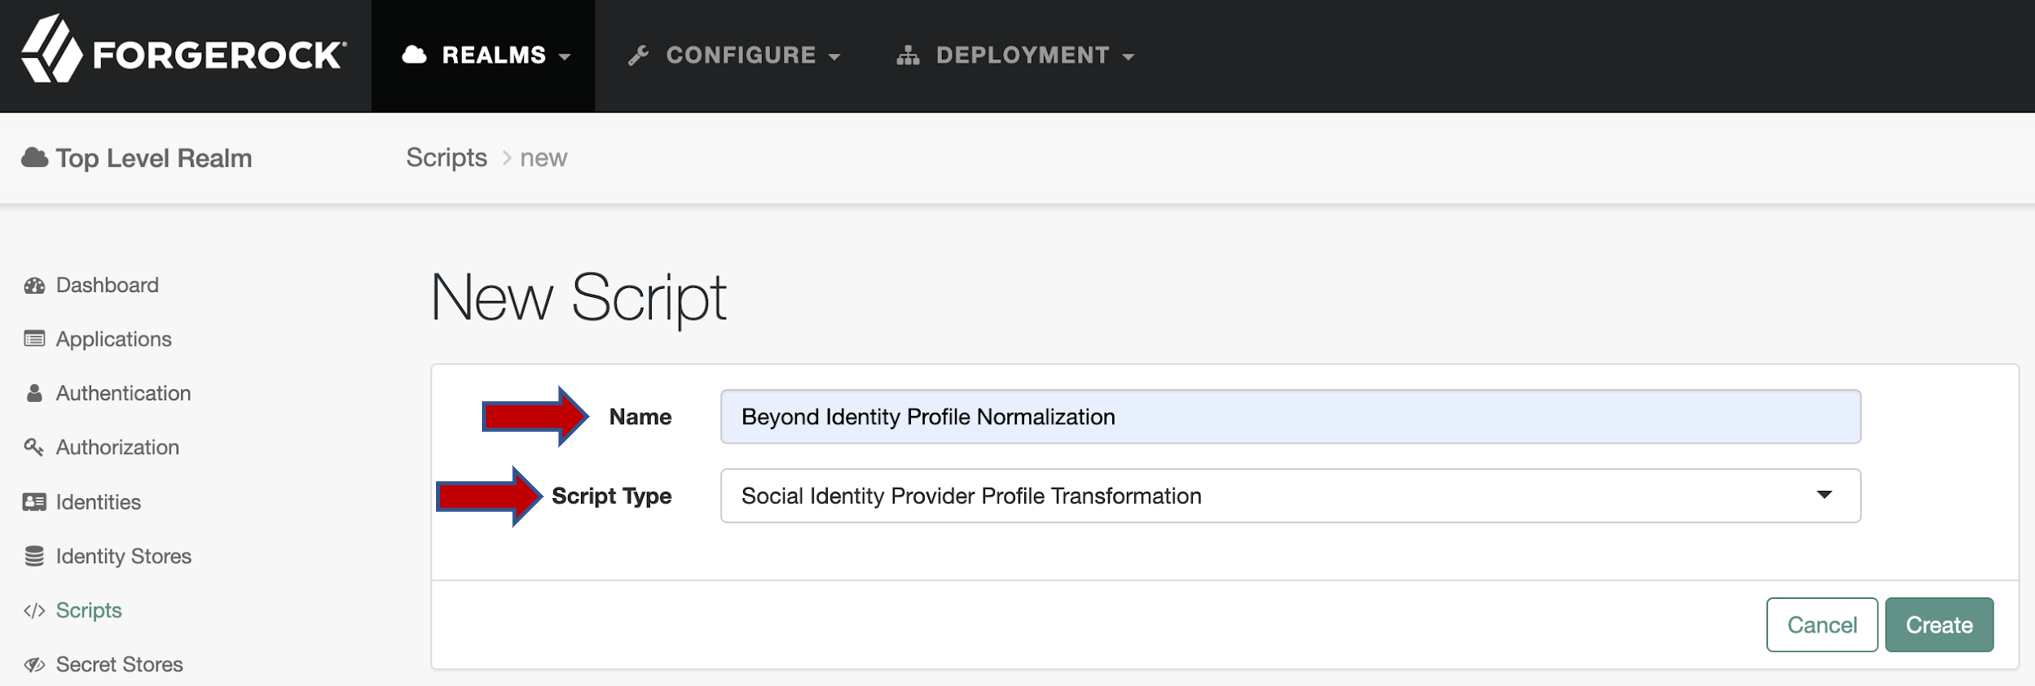Screen dimensions: 2035x686
Task: Click the Top Level Realm cloud icon
Action: (x=35, y=158)
